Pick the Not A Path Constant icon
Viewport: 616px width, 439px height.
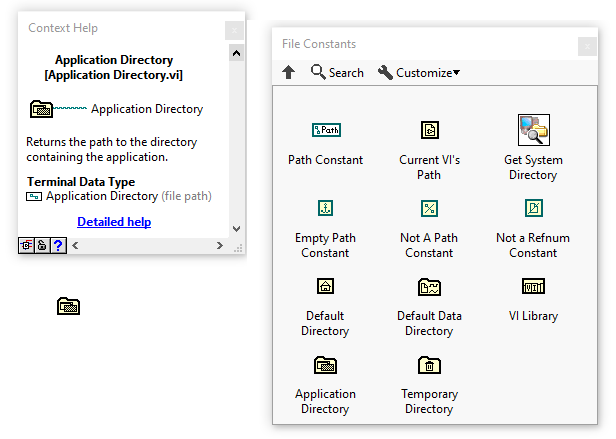[x=429, y=208]
